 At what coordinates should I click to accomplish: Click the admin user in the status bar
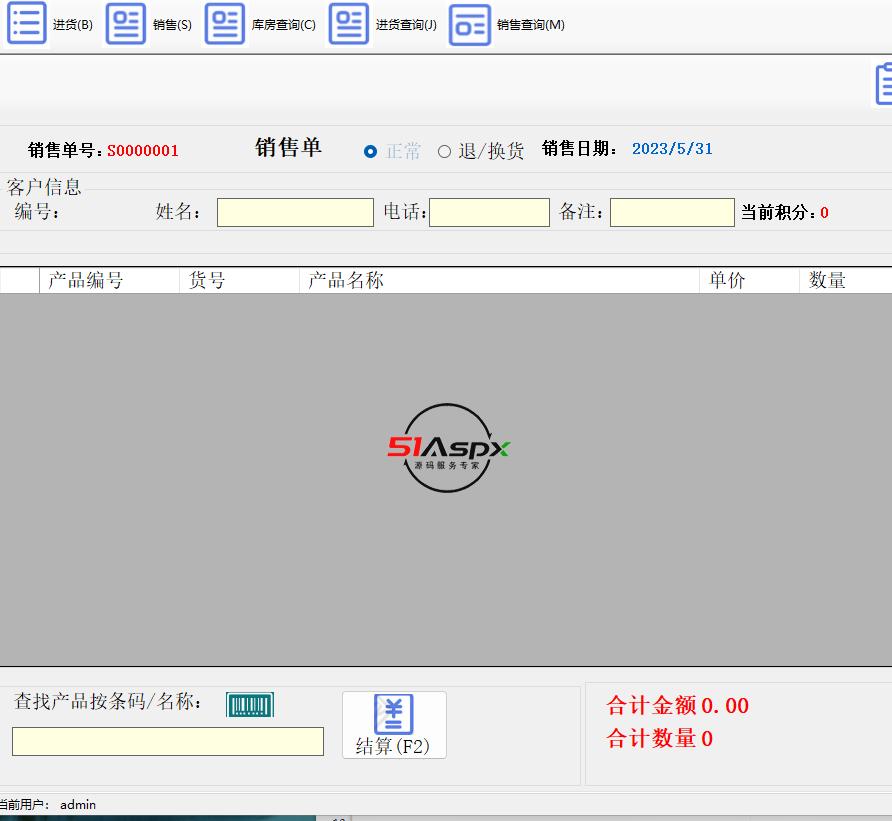(x=78, y=805)
